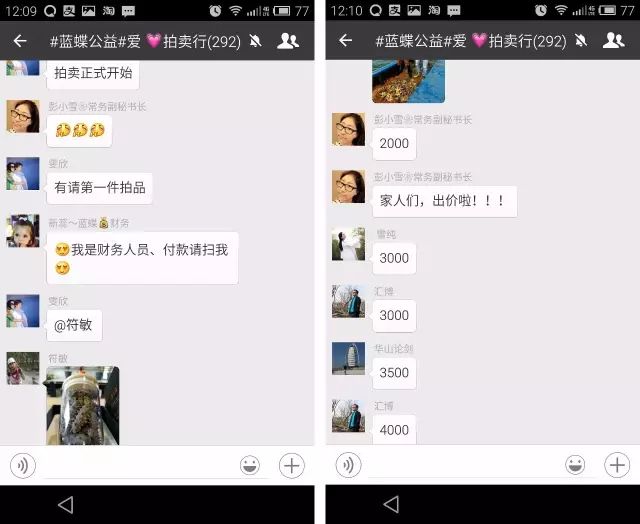This screenshot has height=524, width=640.
Task: Tap the 3500 bid message bubble
Action: [x=394, y=373]
